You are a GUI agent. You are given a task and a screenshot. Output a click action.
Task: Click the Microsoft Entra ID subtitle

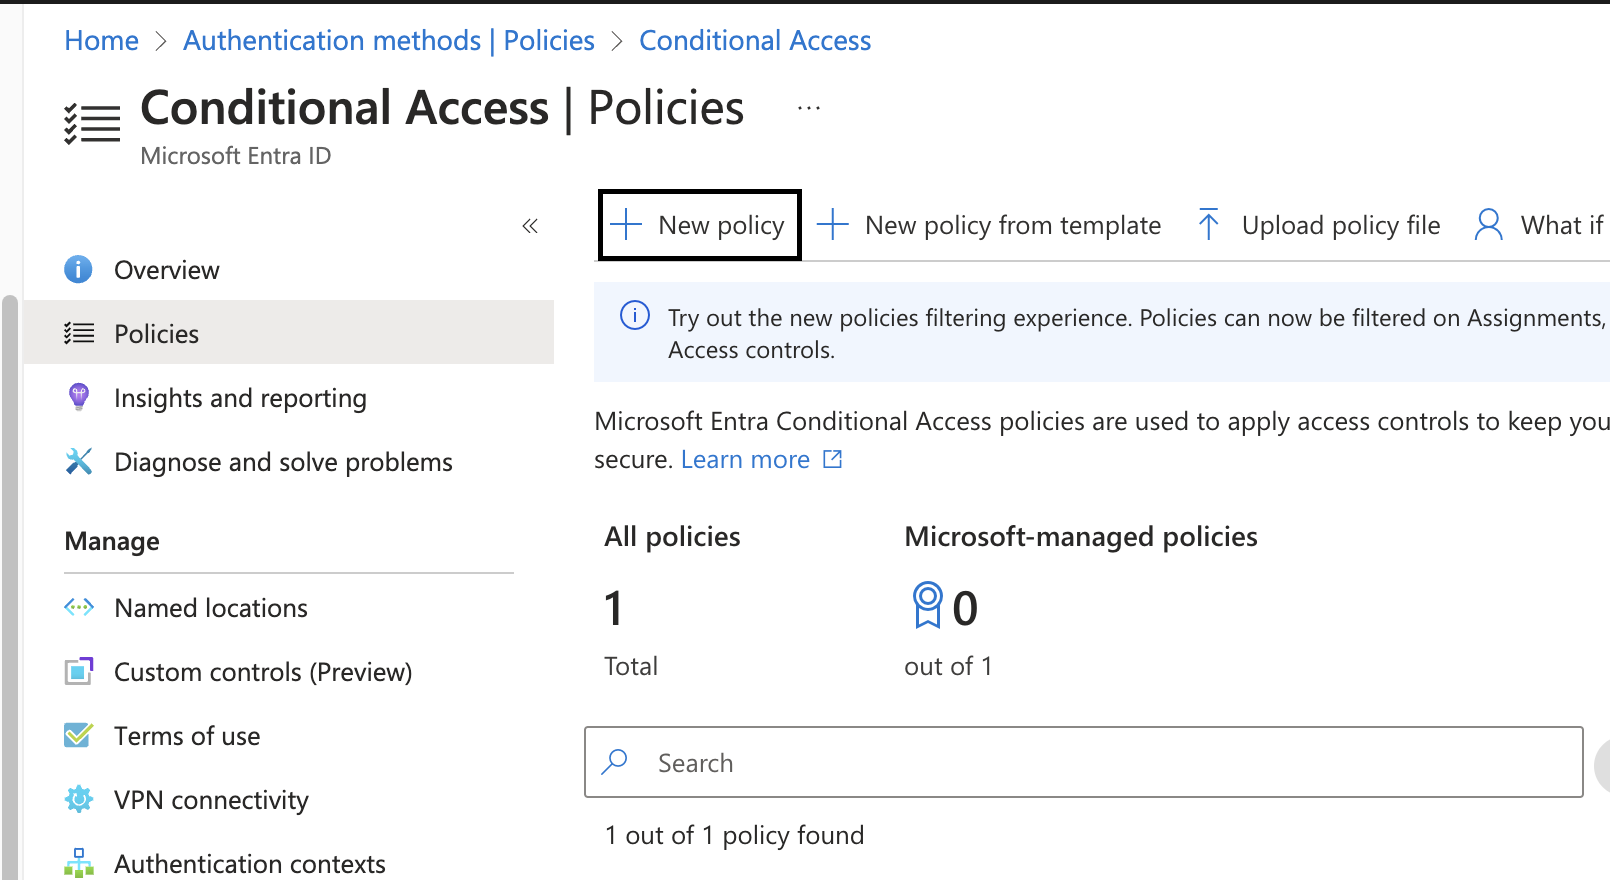tap(236, 156)
